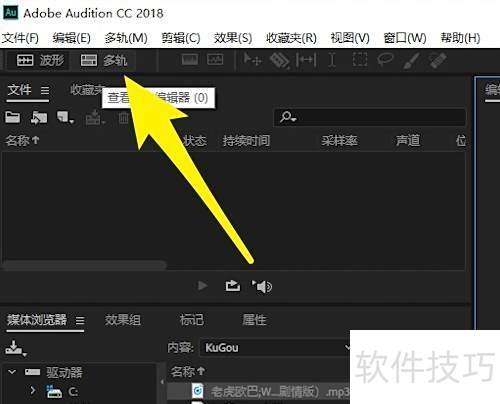Viewport: 500px width, 404px height.
Task: Collapse the 驱动器 tree node
Action: (x=12, y=371)
